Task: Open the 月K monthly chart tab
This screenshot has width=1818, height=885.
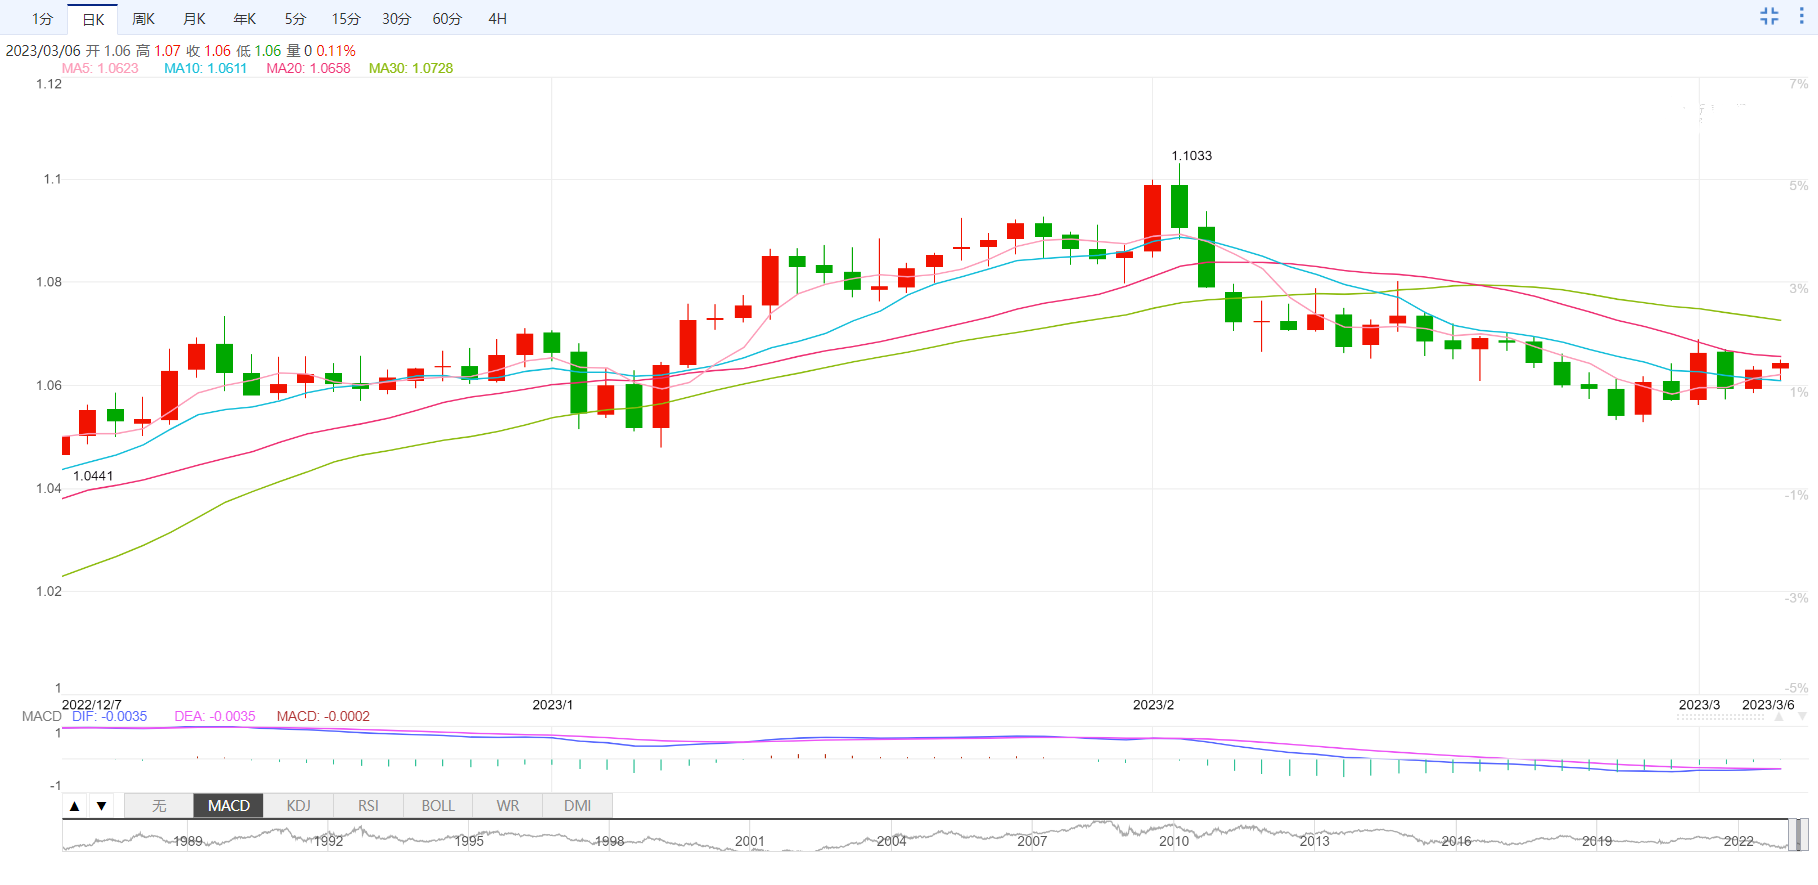Action: tap(194, 19)
